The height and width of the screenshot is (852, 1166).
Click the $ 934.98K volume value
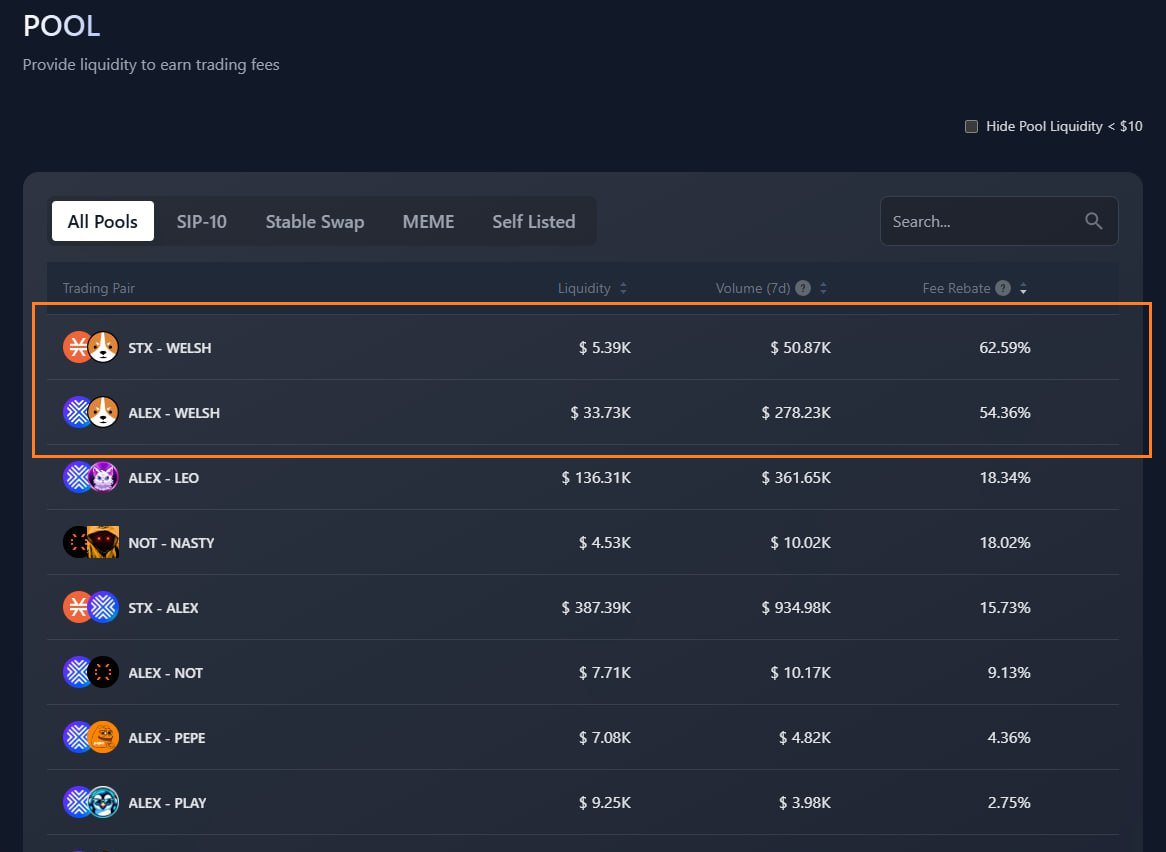796,607
